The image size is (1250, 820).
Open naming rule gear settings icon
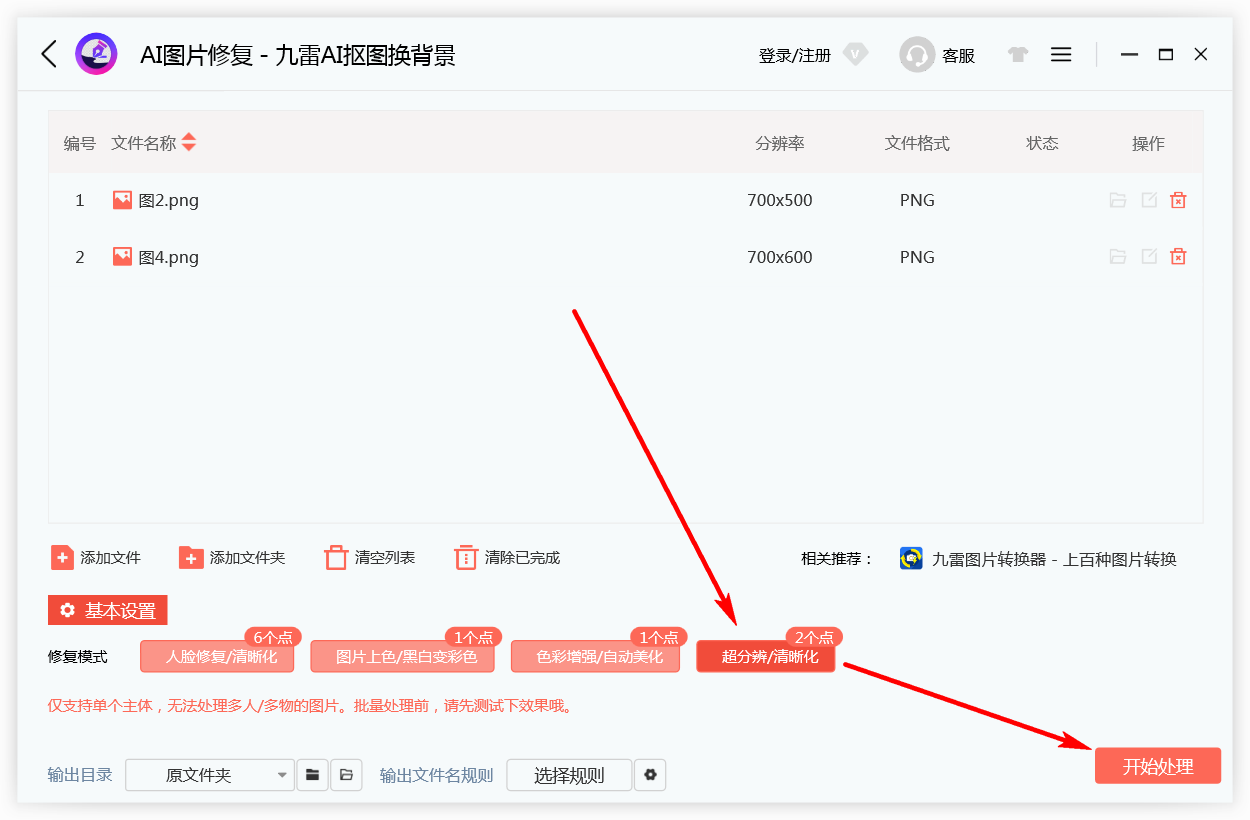click(x=651, y=775)
